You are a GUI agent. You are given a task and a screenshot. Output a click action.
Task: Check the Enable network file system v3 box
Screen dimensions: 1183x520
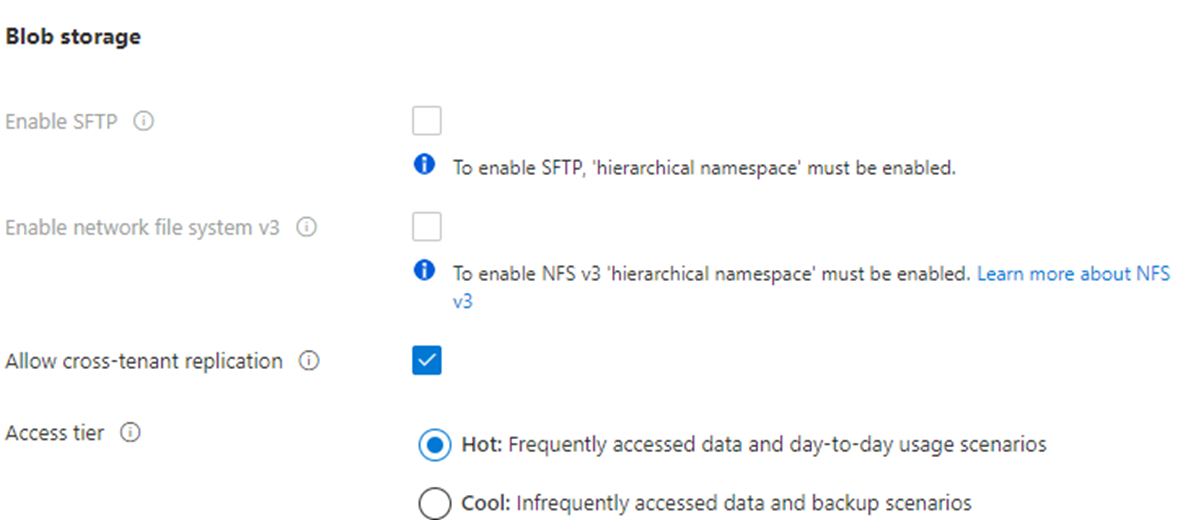pyautogui.click(x=427, y=227)
